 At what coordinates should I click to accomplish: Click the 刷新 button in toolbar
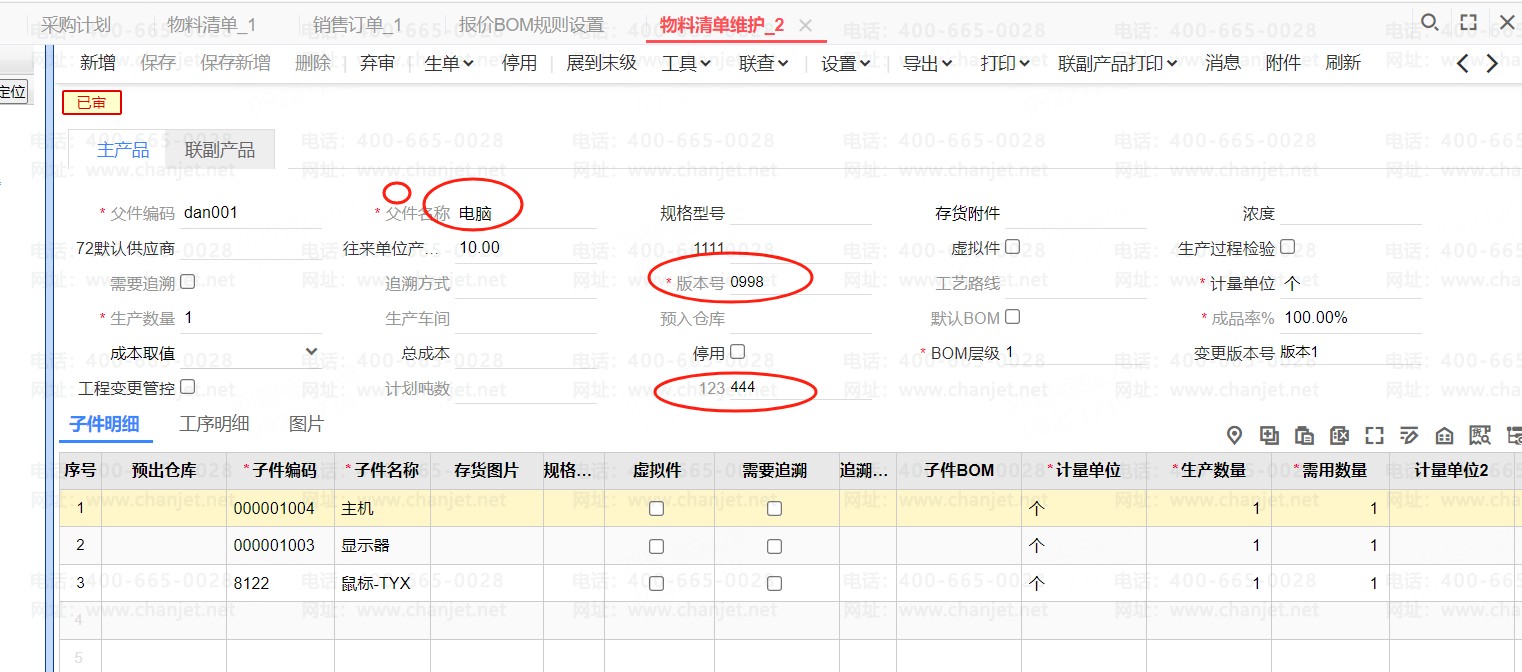(x=1343, y=63)
